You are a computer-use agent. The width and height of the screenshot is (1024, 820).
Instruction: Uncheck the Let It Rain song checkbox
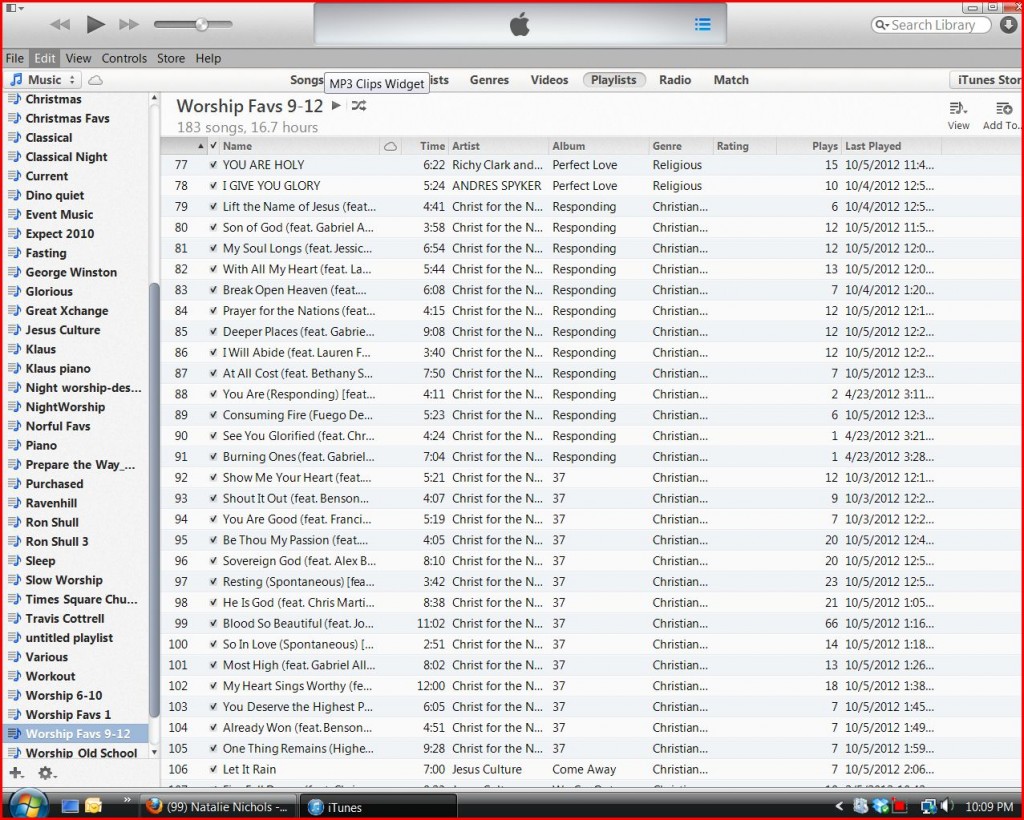(213, 770)
